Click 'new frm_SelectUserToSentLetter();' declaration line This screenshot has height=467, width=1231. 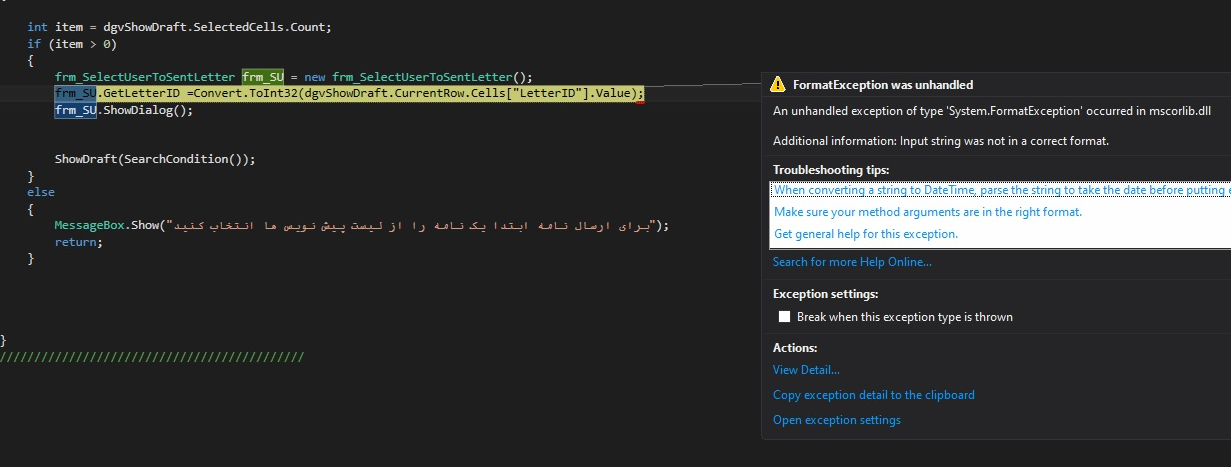294,77
